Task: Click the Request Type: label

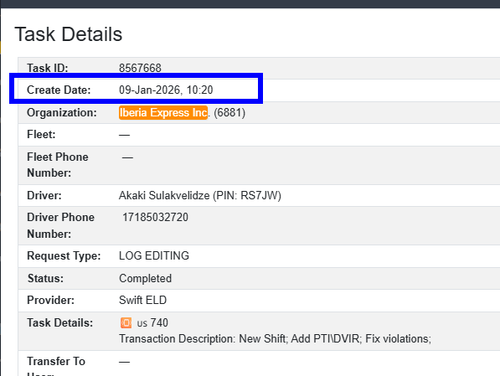Action: (x=64, y=256)
